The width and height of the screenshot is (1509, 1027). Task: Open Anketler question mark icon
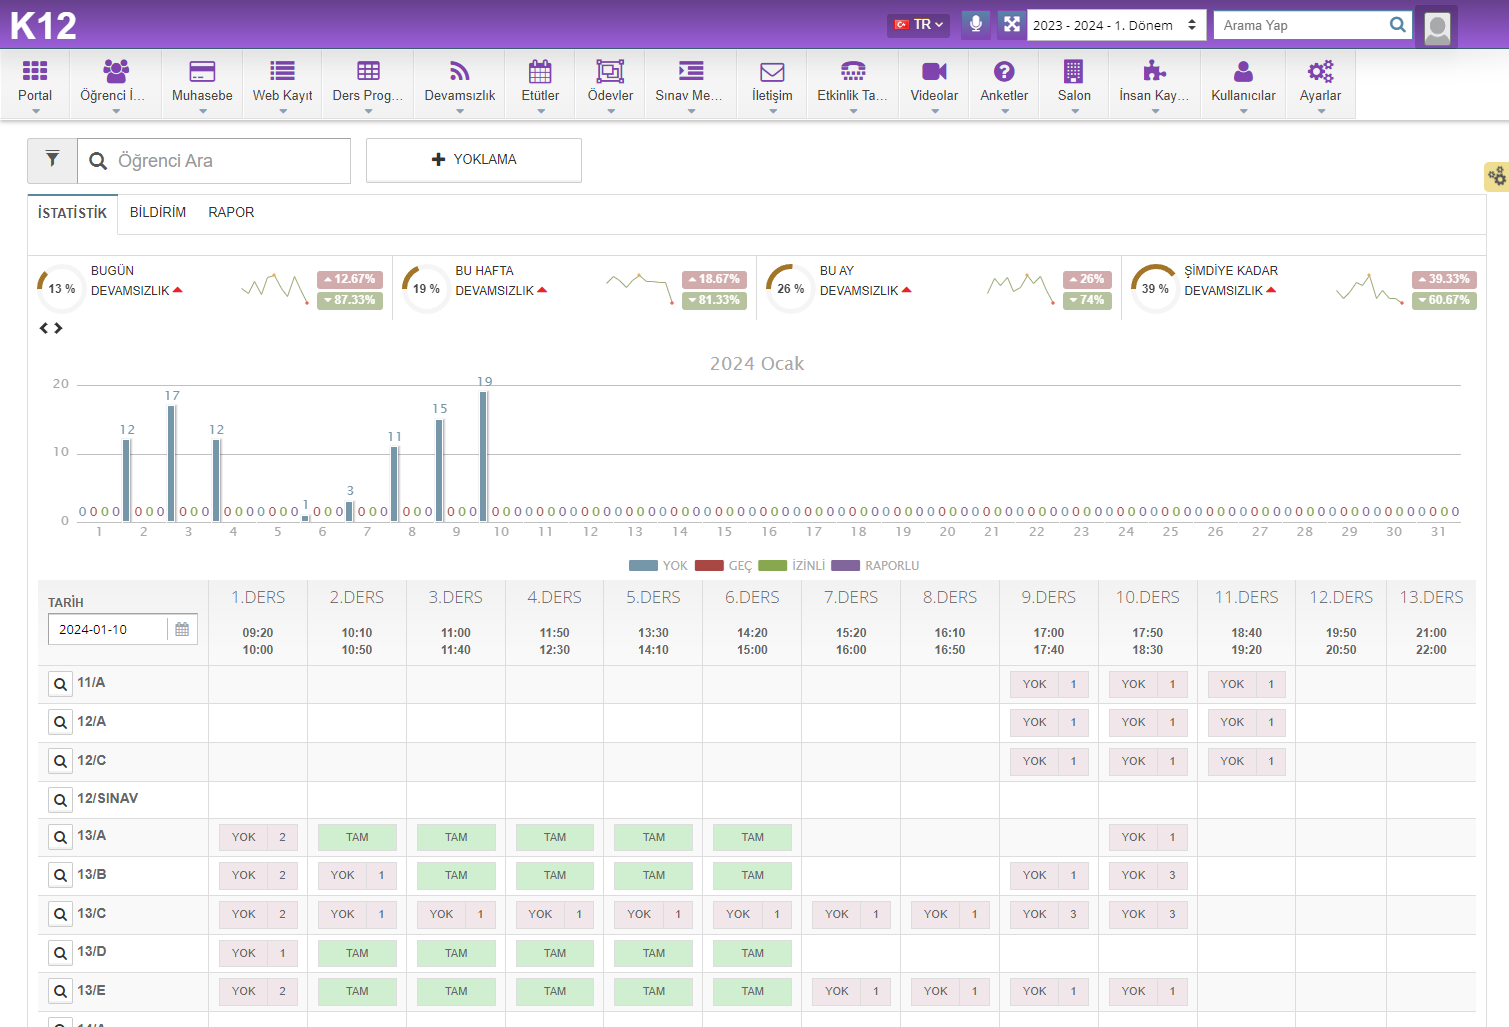point(1004,70)
